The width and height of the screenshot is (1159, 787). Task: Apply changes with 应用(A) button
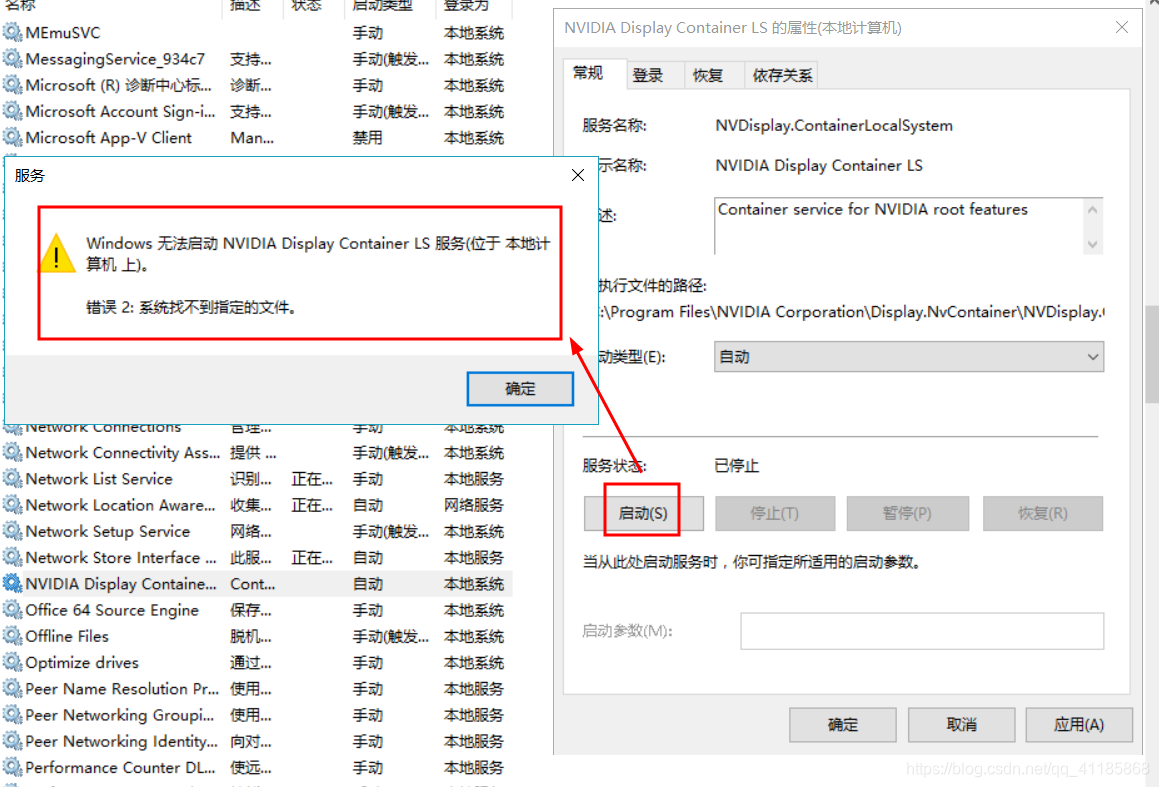[x=1079, y=724]
